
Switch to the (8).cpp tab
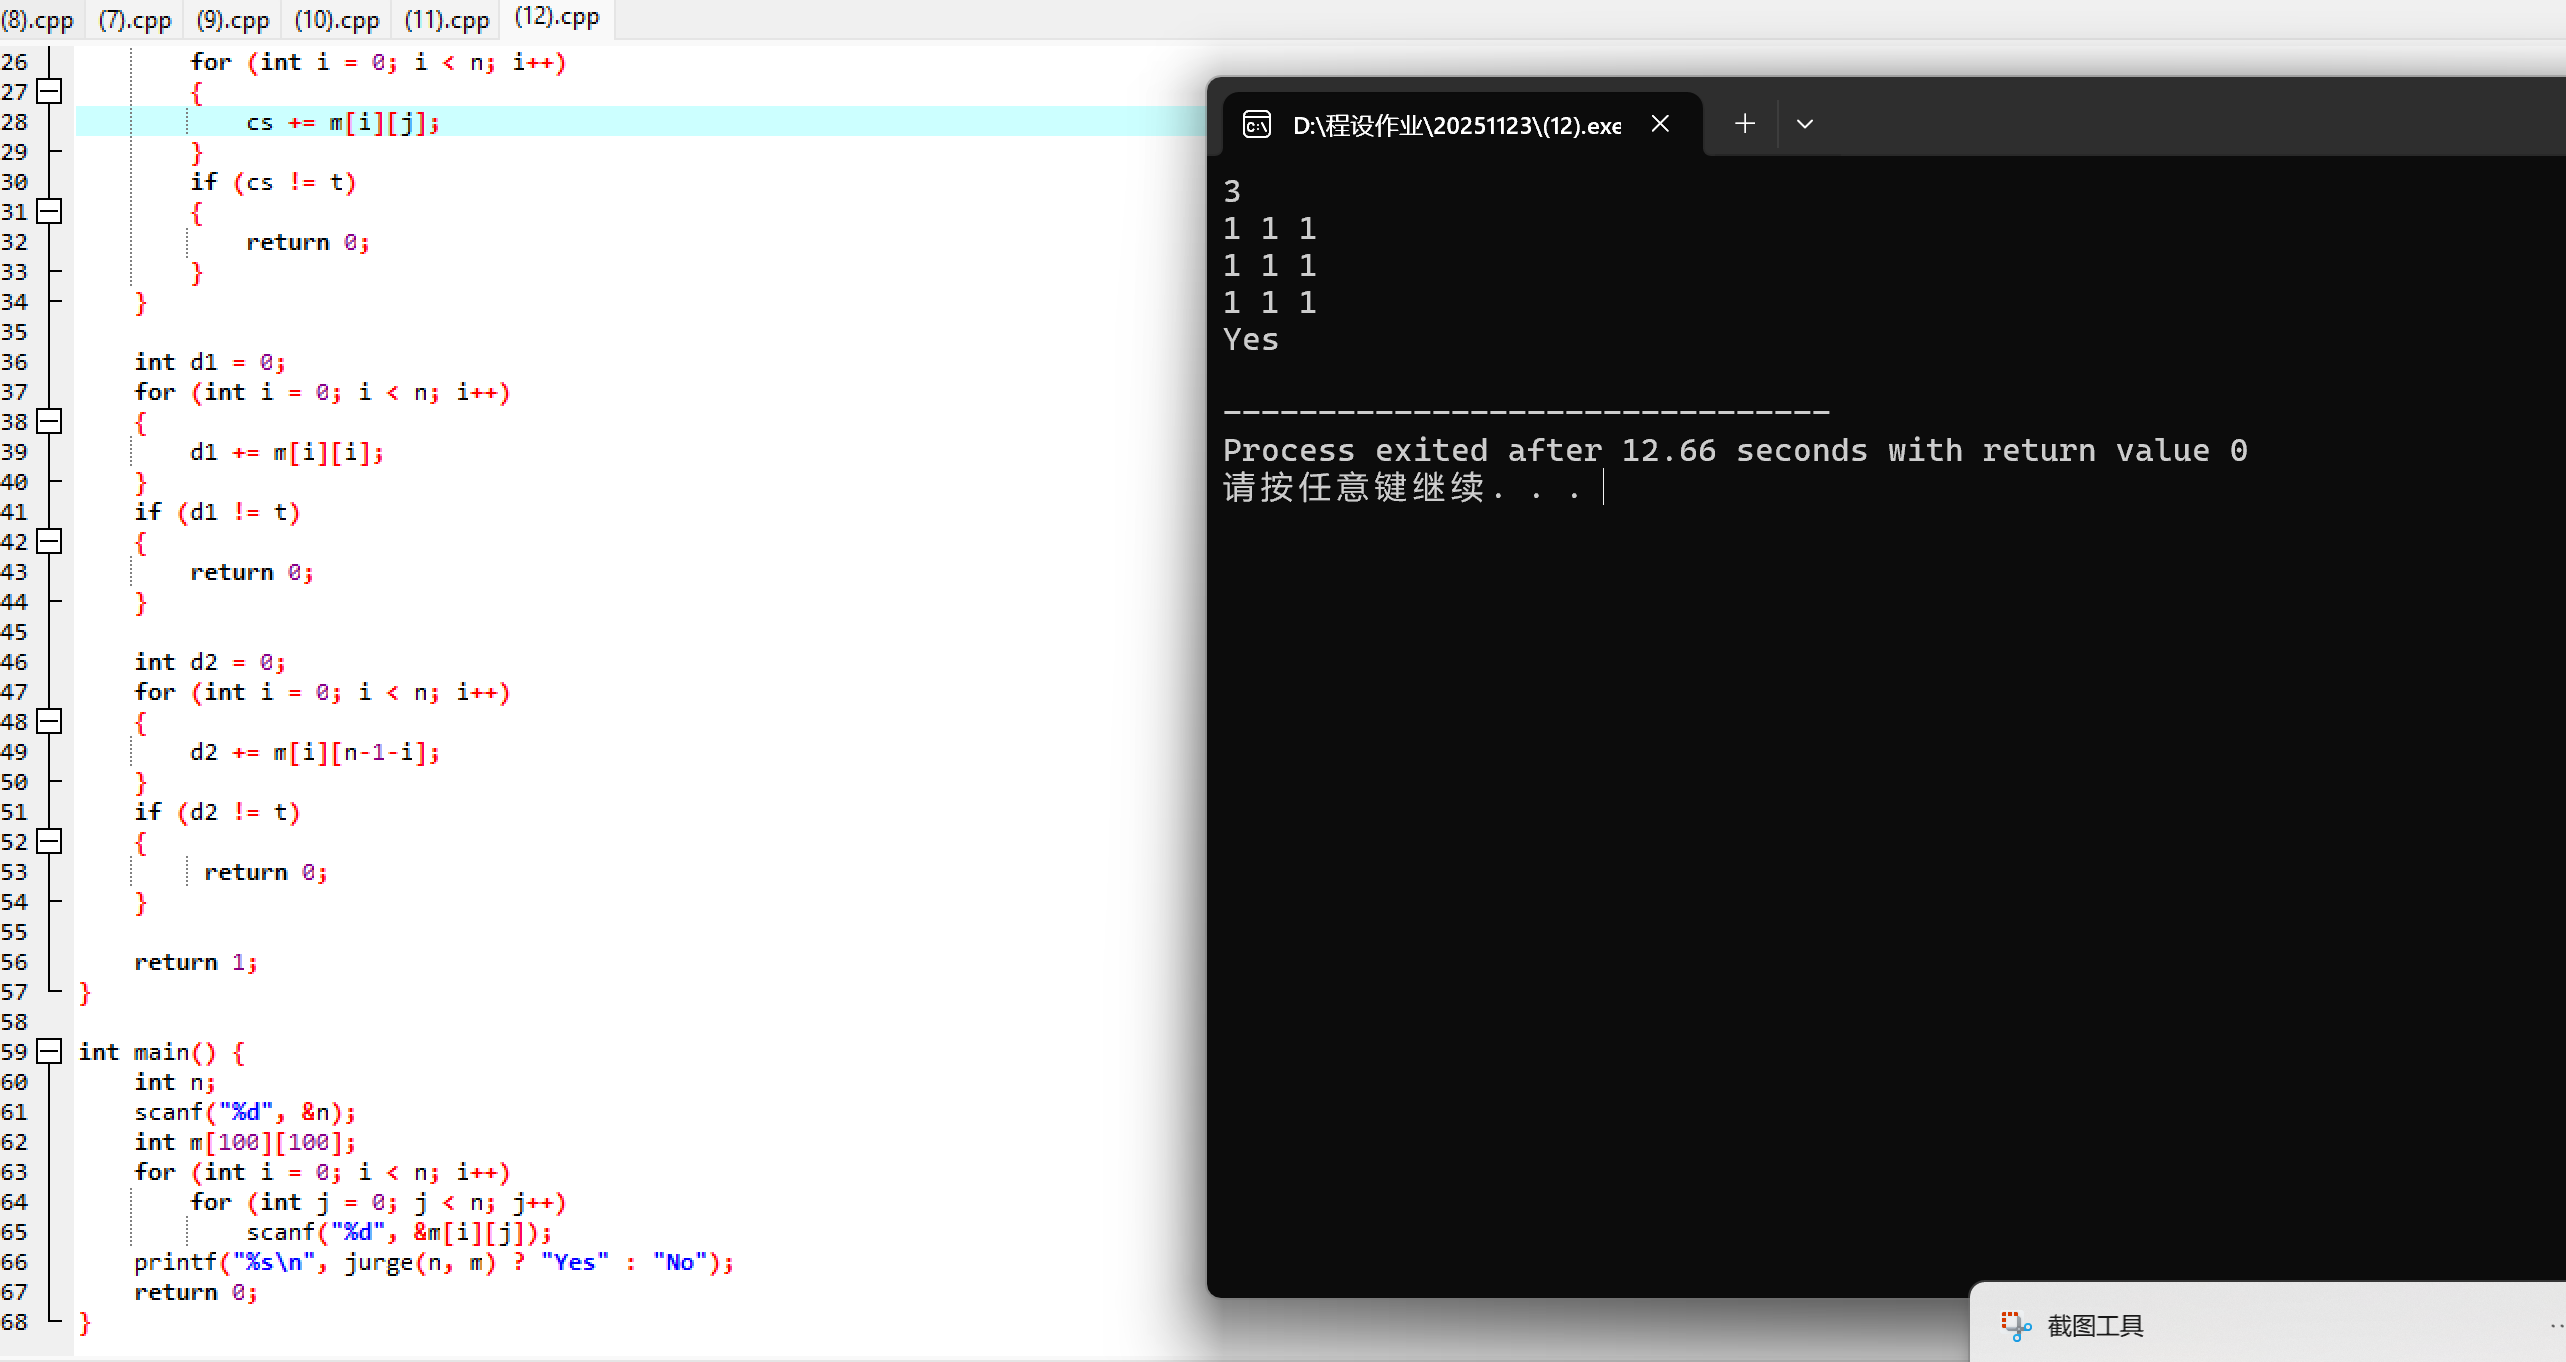point(37,20)
